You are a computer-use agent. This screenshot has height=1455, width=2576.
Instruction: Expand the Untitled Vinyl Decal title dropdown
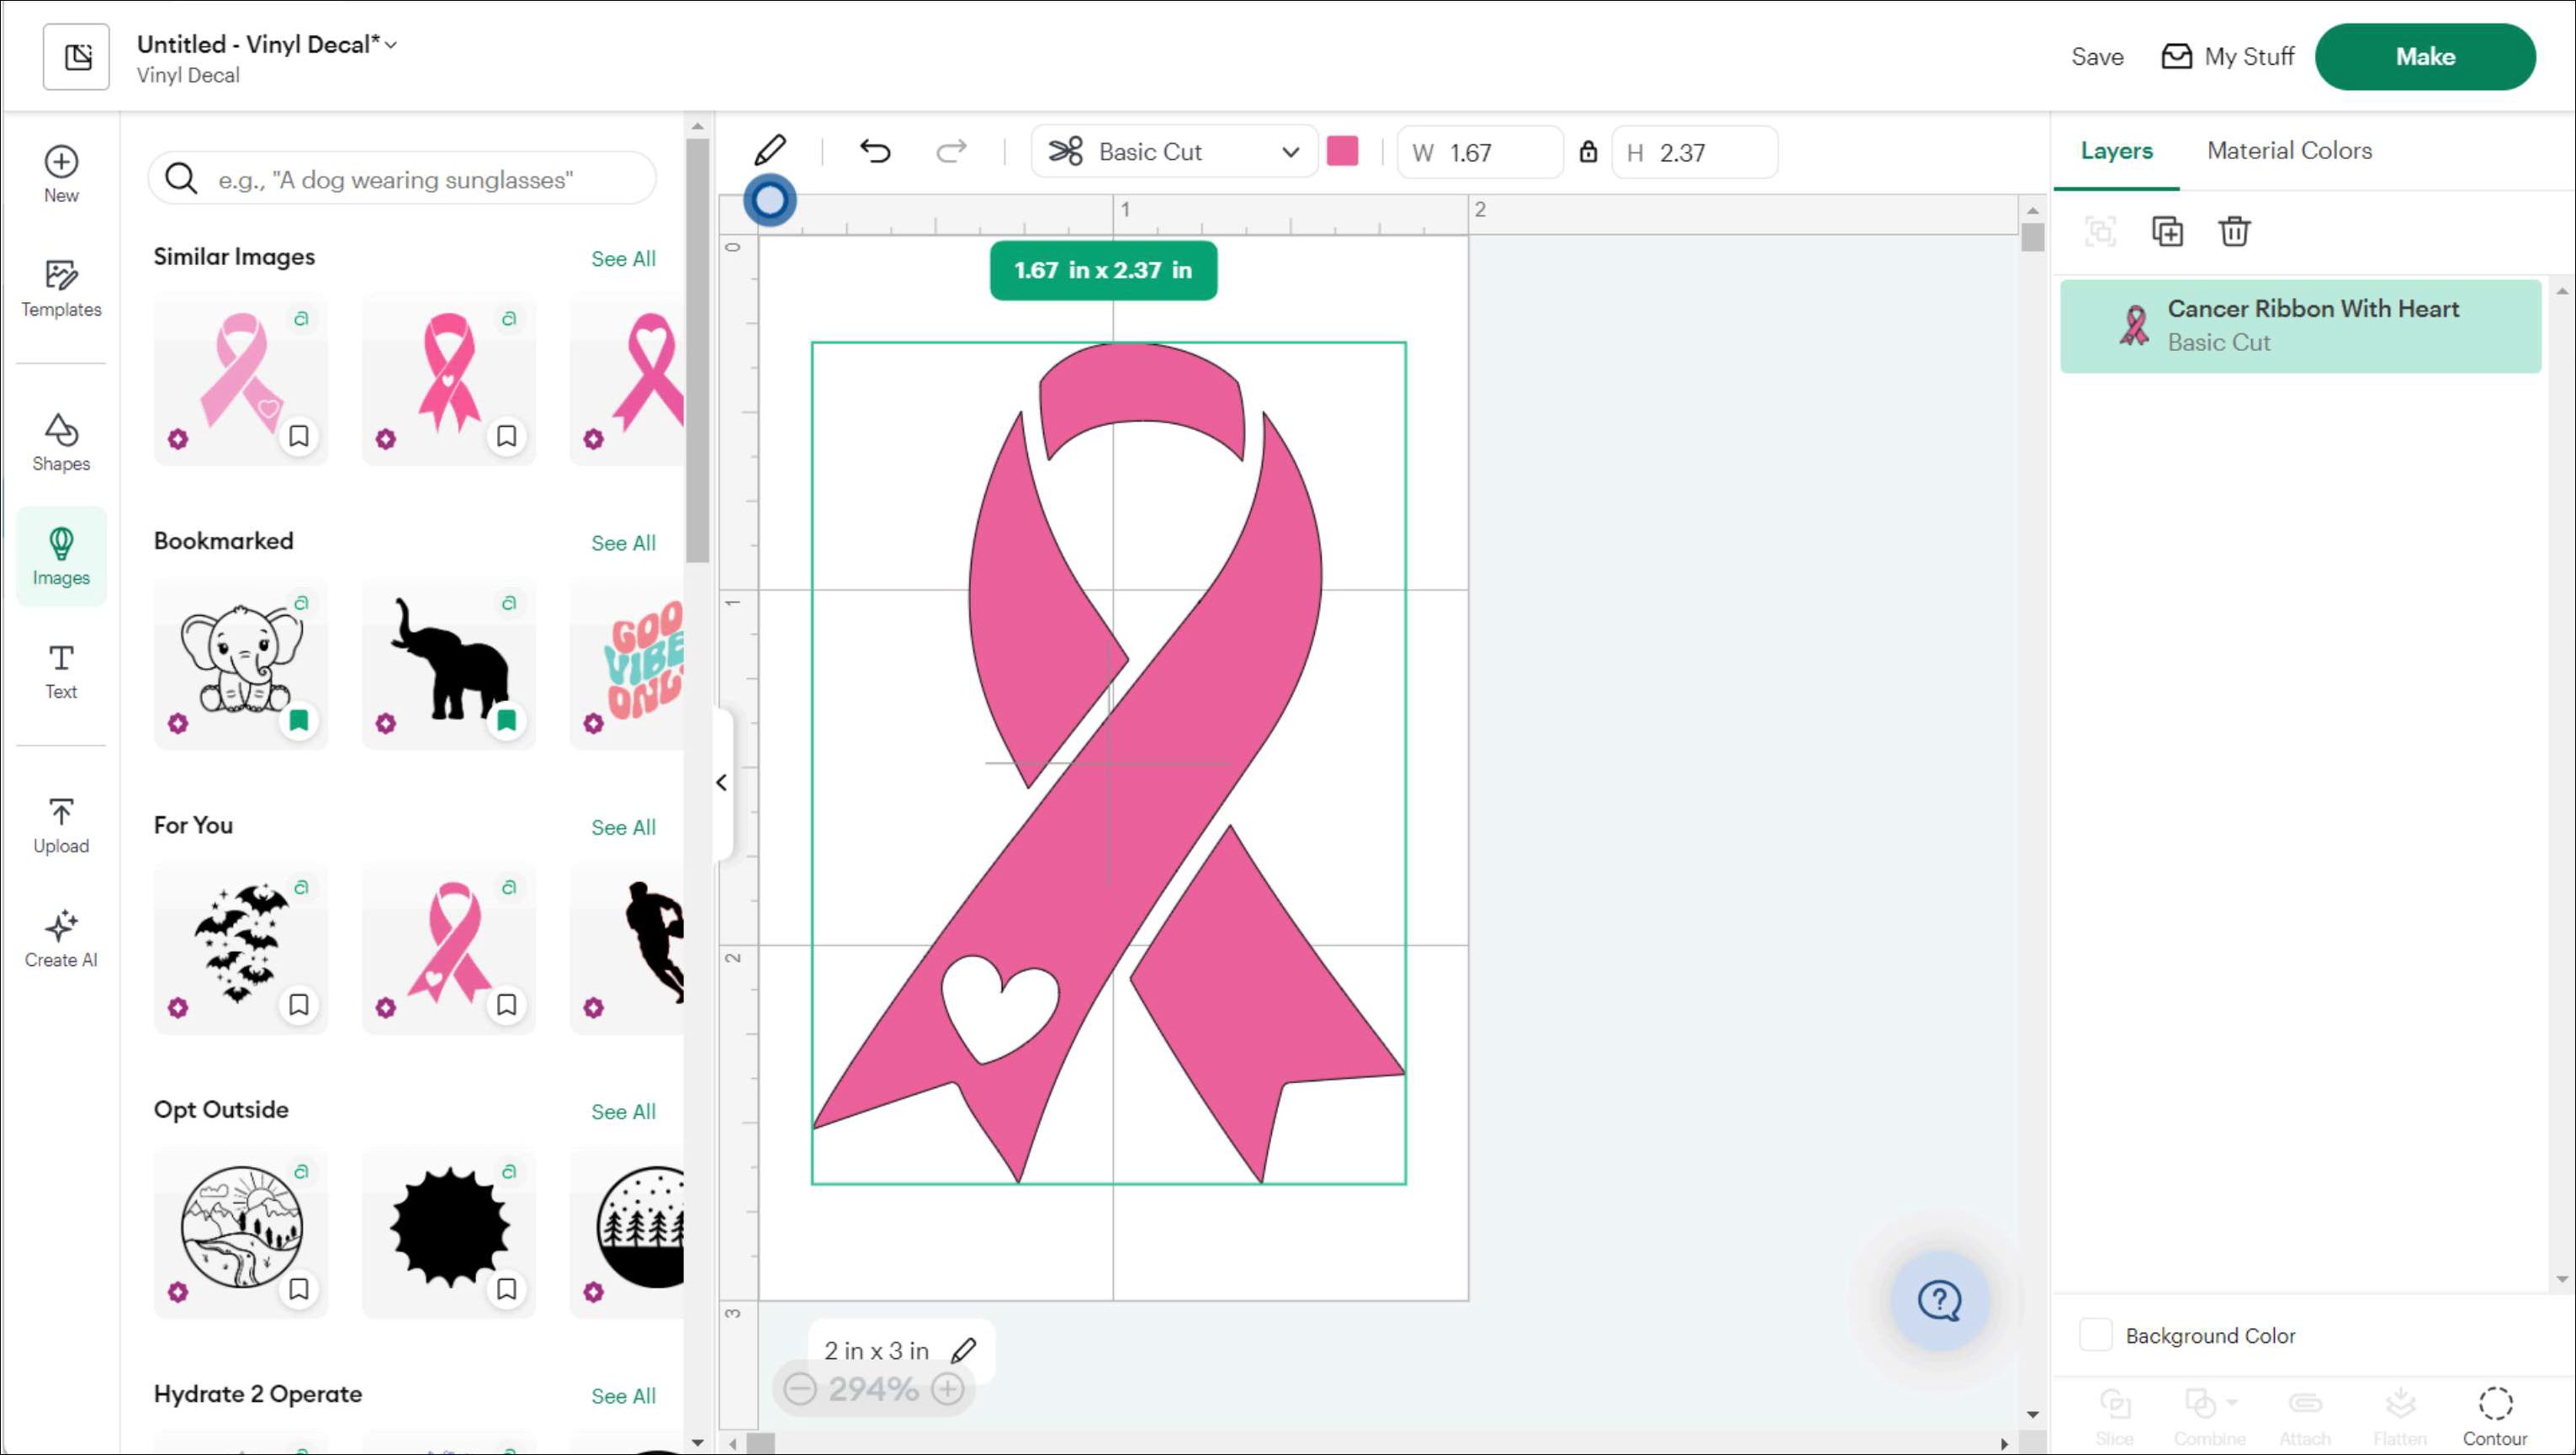pyautogui.click(x=391, y=44)
